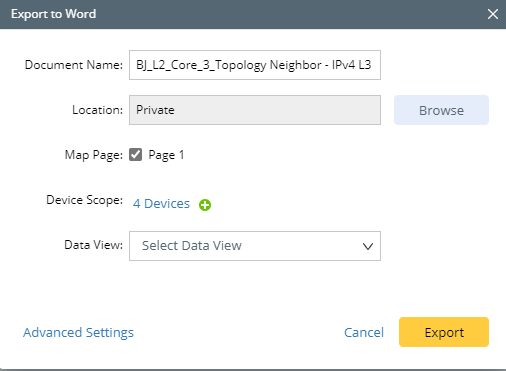The width and height of the screenshot is (506, 371).
Task: Click the Data View label
Action: point(94,245)
